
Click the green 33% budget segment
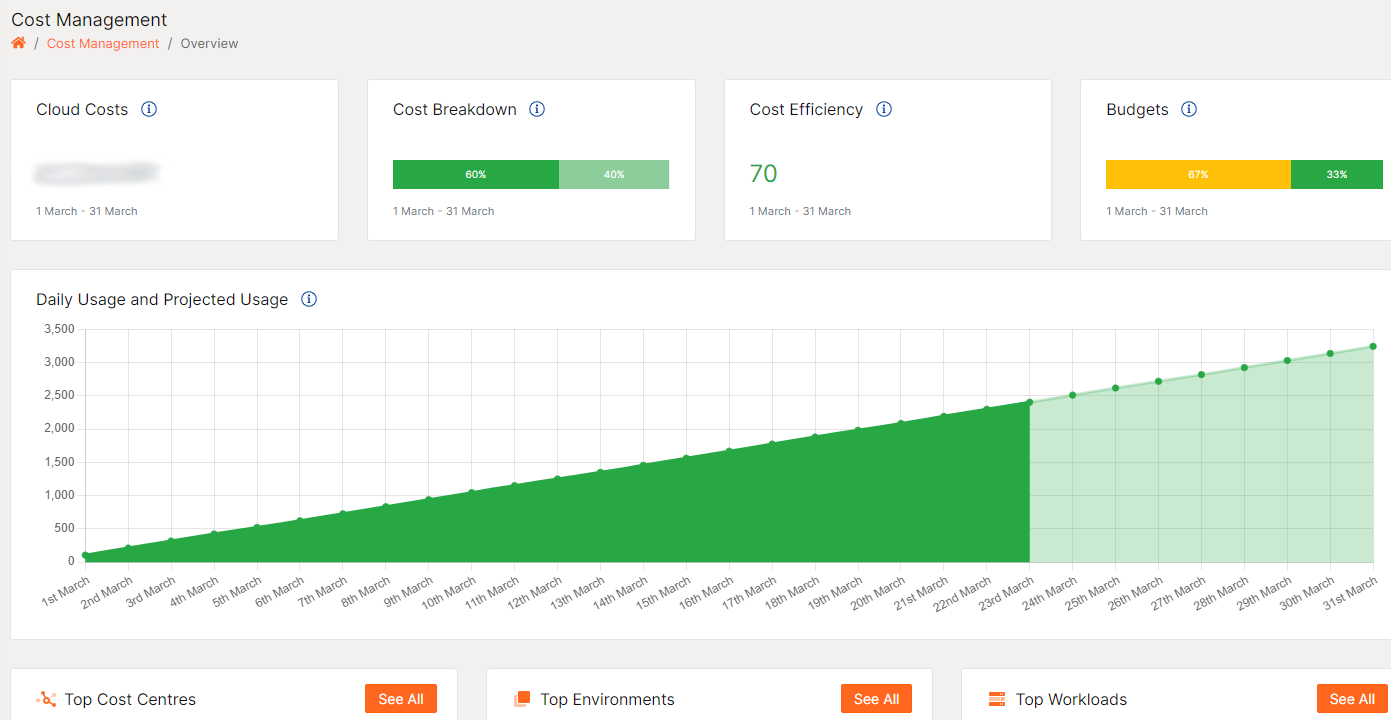coord(1337,174)
